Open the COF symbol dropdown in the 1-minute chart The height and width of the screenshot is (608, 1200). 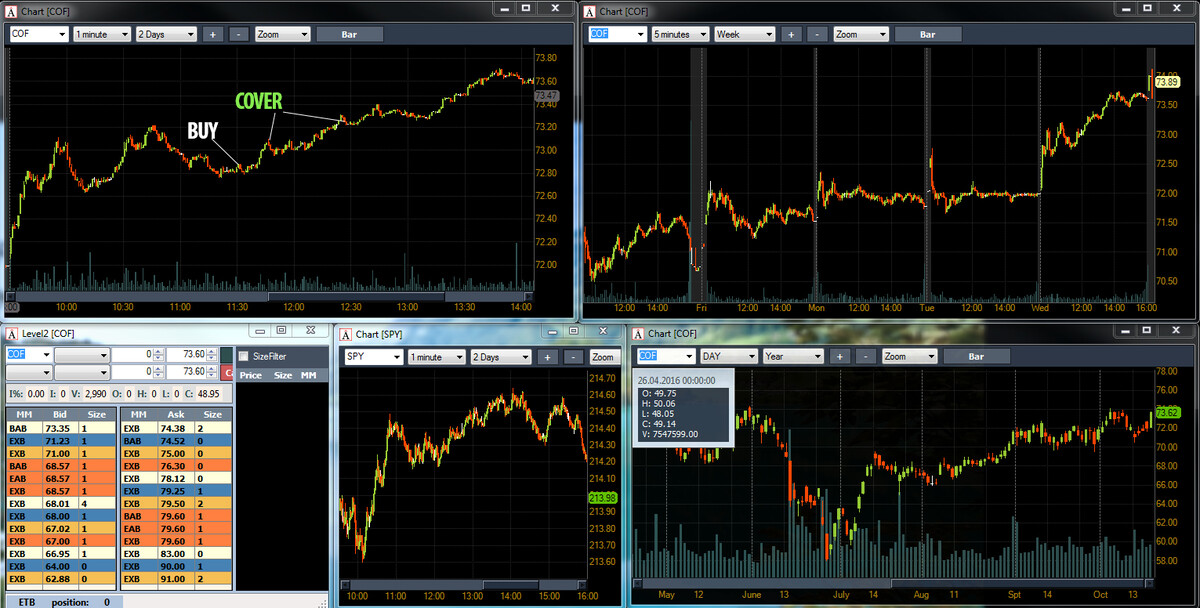click(x=62, y=34)
